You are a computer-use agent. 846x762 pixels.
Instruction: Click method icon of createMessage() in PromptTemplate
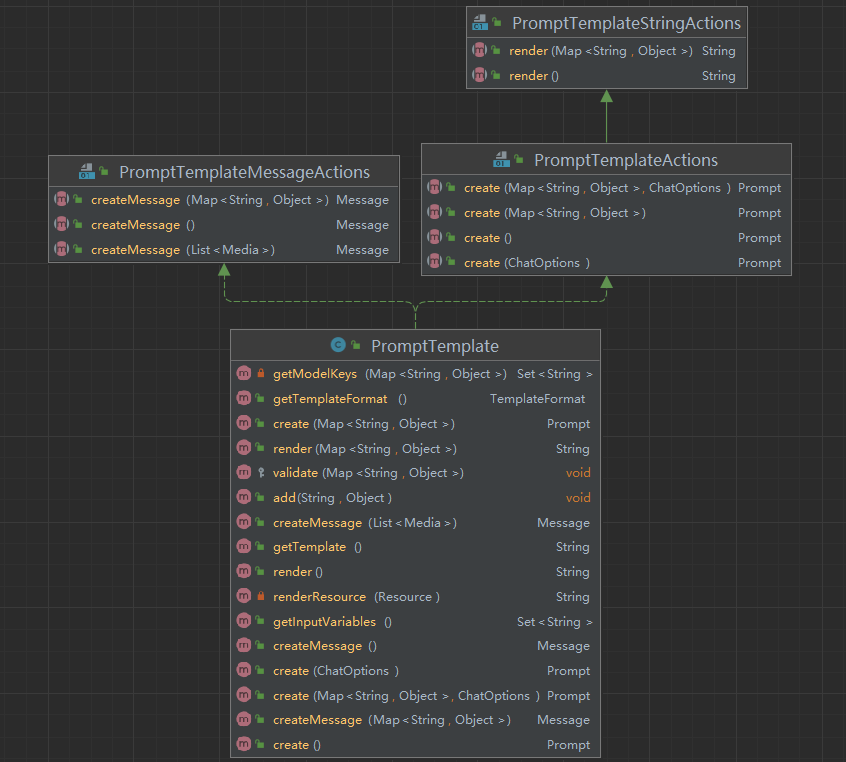[x=244, y=645]
